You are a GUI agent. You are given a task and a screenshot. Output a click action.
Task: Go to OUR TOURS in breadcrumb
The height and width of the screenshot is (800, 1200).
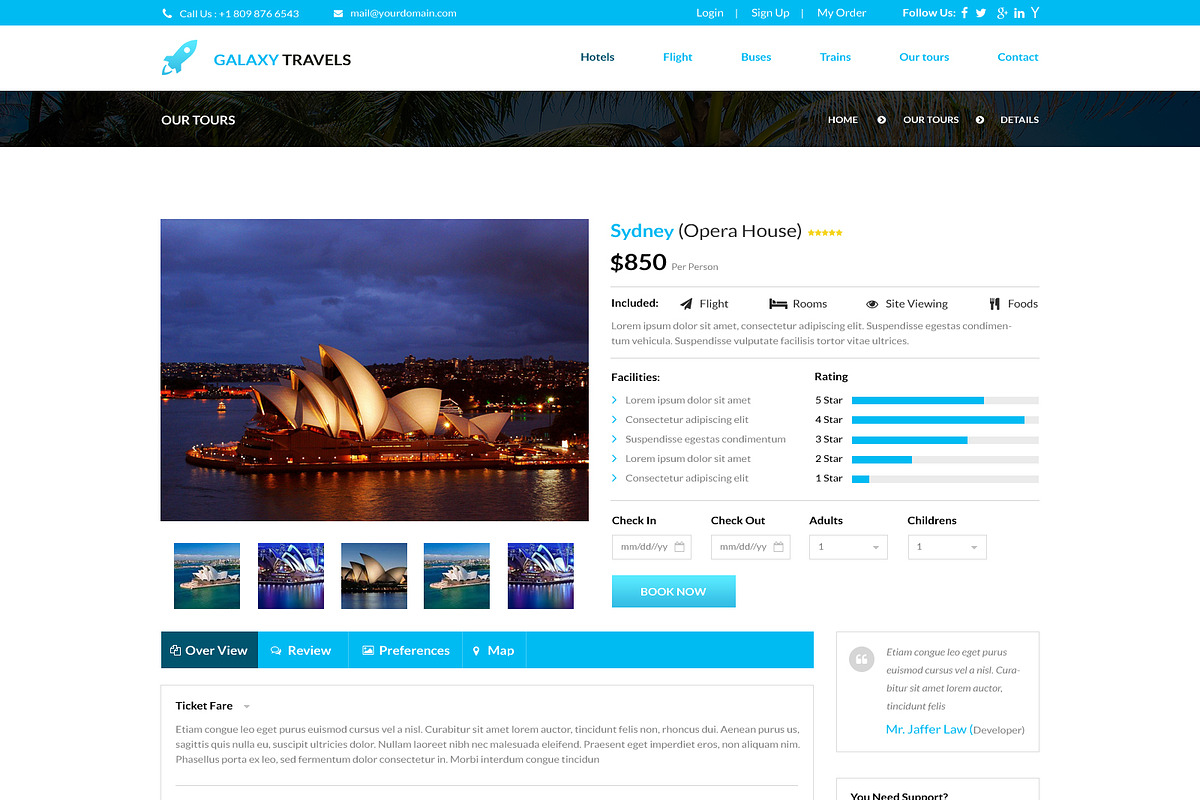(x=931, y=120)
